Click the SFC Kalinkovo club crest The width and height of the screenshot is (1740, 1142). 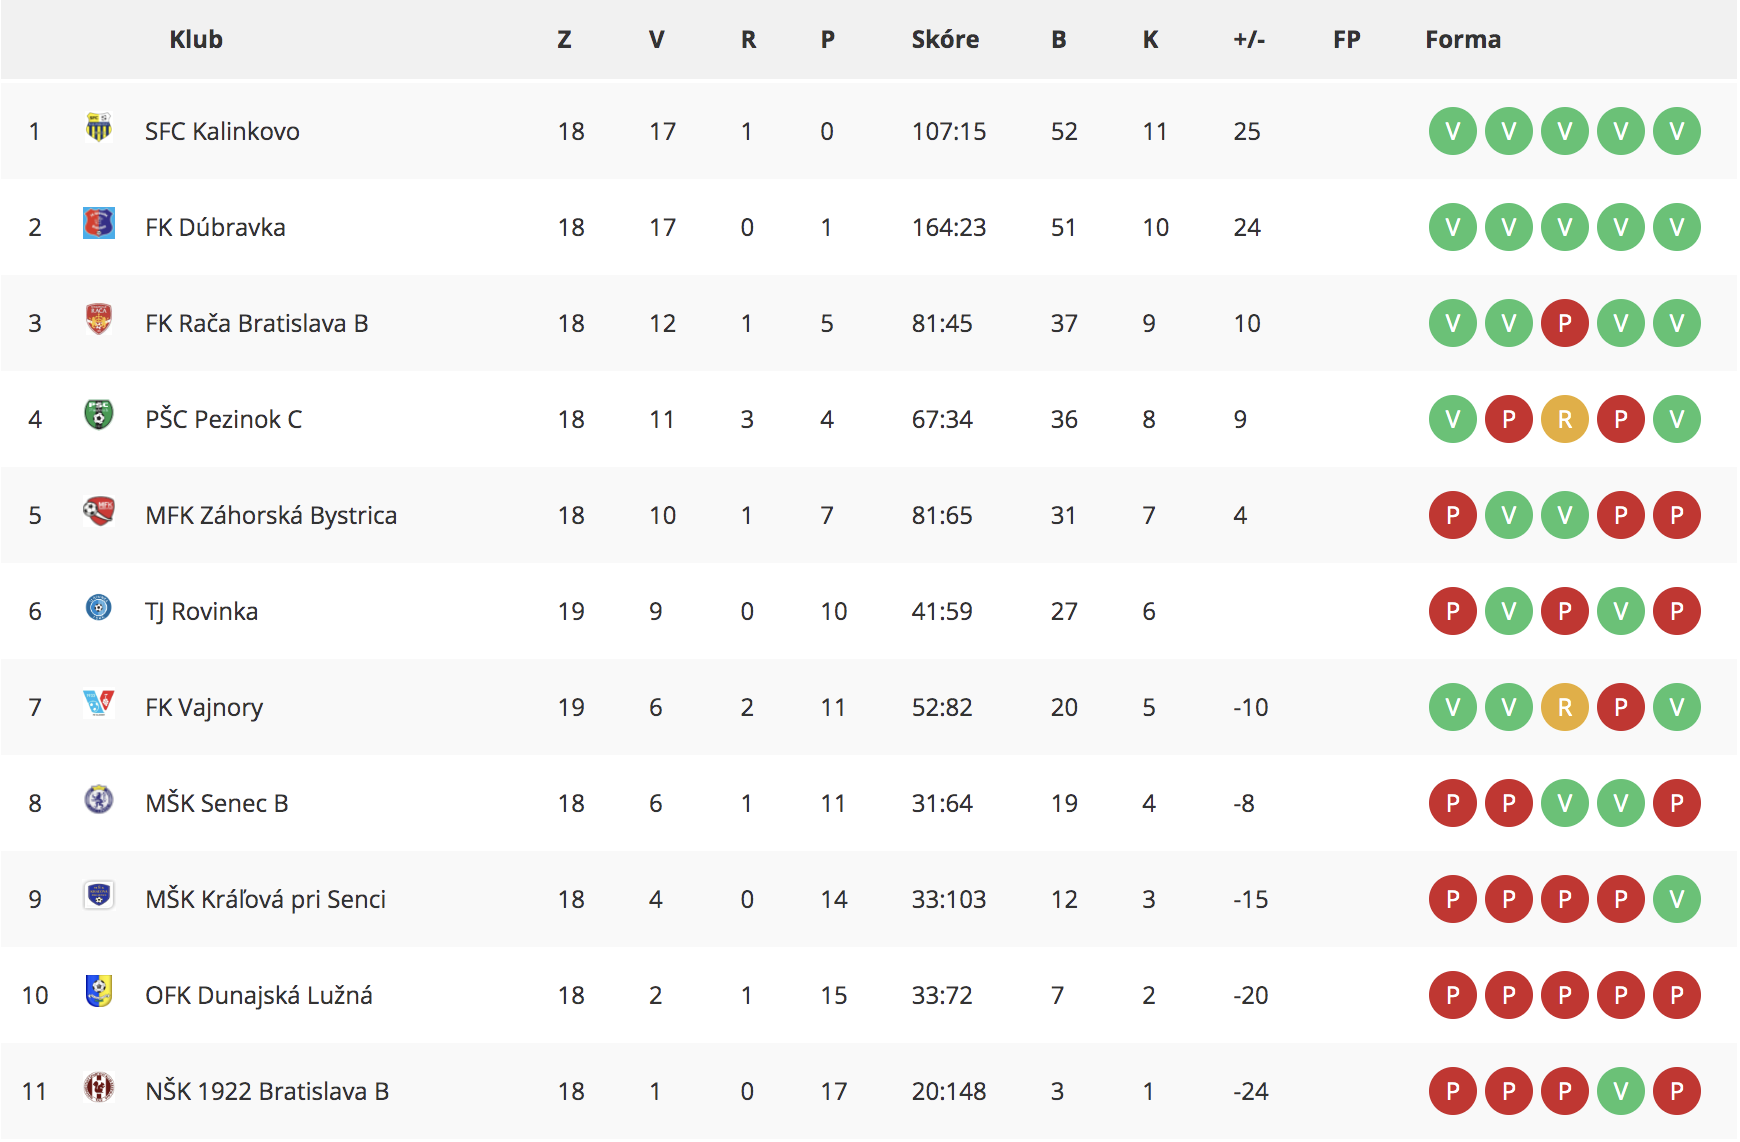point(98,127)
